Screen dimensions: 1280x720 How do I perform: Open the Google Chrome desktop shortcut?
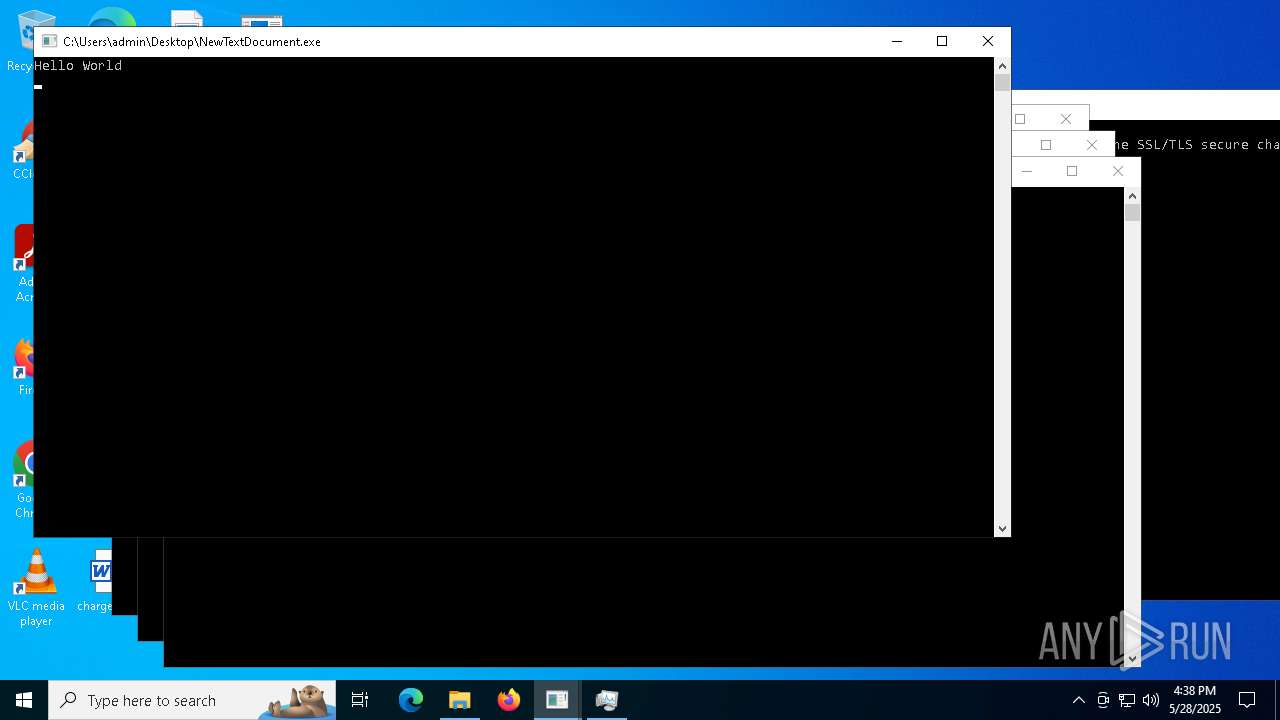click(22, 480)
